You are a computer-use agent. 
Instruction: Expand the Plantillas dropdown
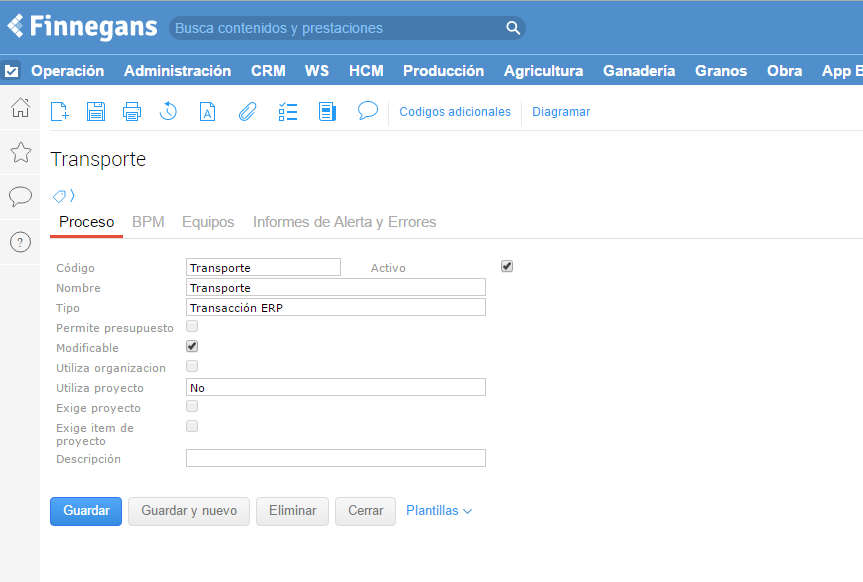[439, 511]
